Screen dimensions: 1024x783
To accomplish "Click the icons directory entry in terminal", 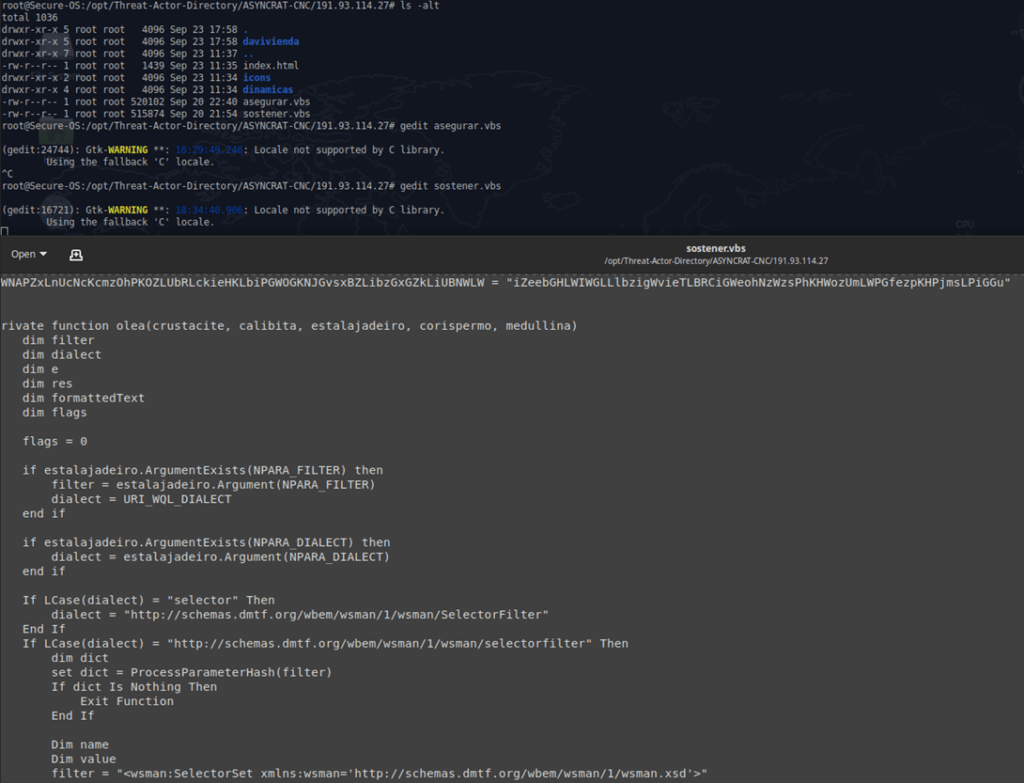I will coord(256,77).
